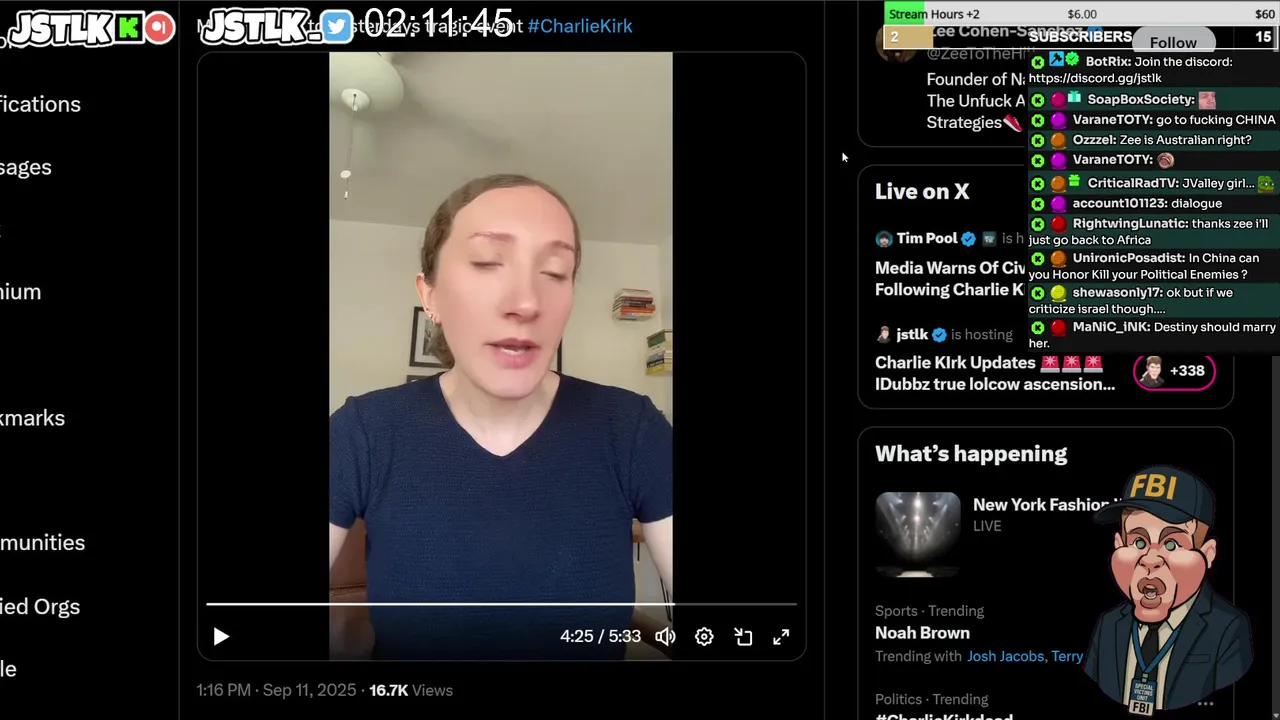1280x720 pixels.
Task: Open Bookmarks in the sidebar
Action: pyautogui.click(x=32, y=418)
